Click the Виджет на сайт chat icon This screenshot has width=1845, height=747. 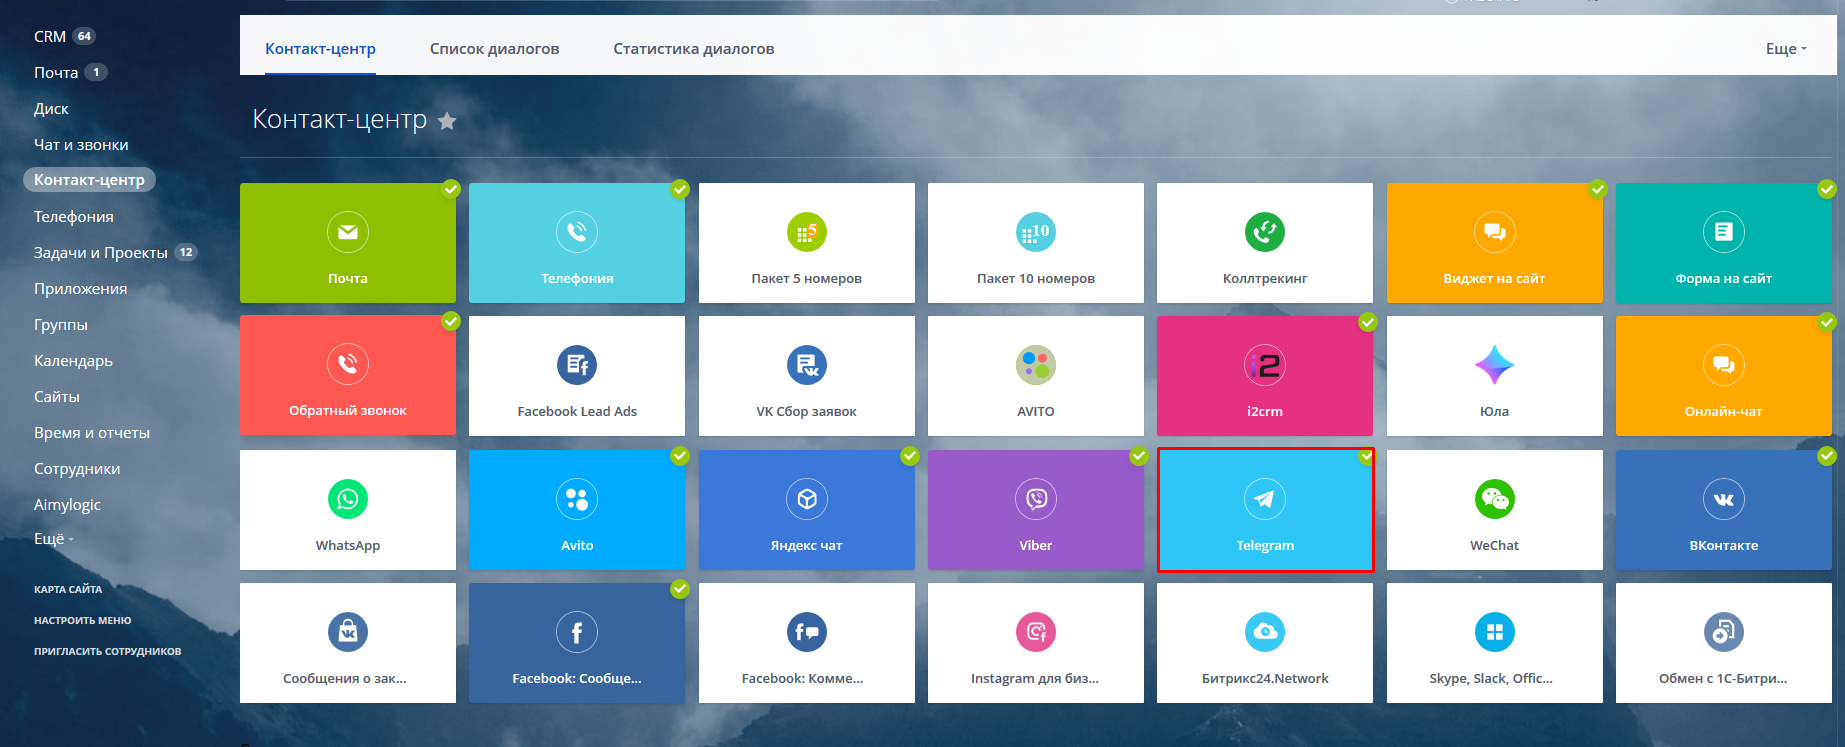(1495, 232)
